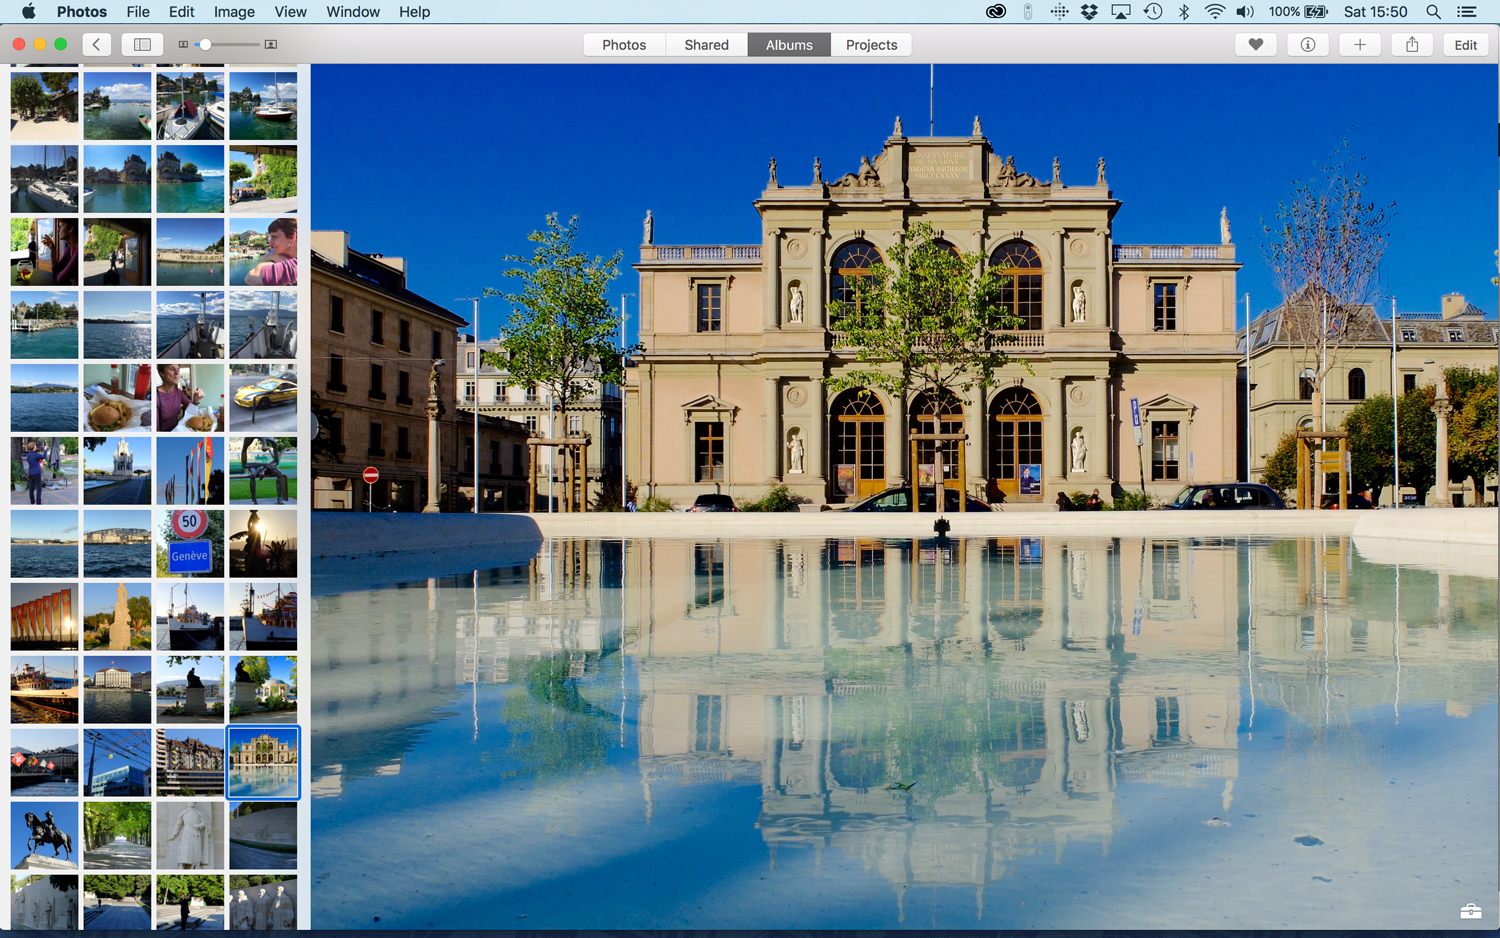Open the Window menu
Screen dimensions: 1500x938
pos(352,11)
